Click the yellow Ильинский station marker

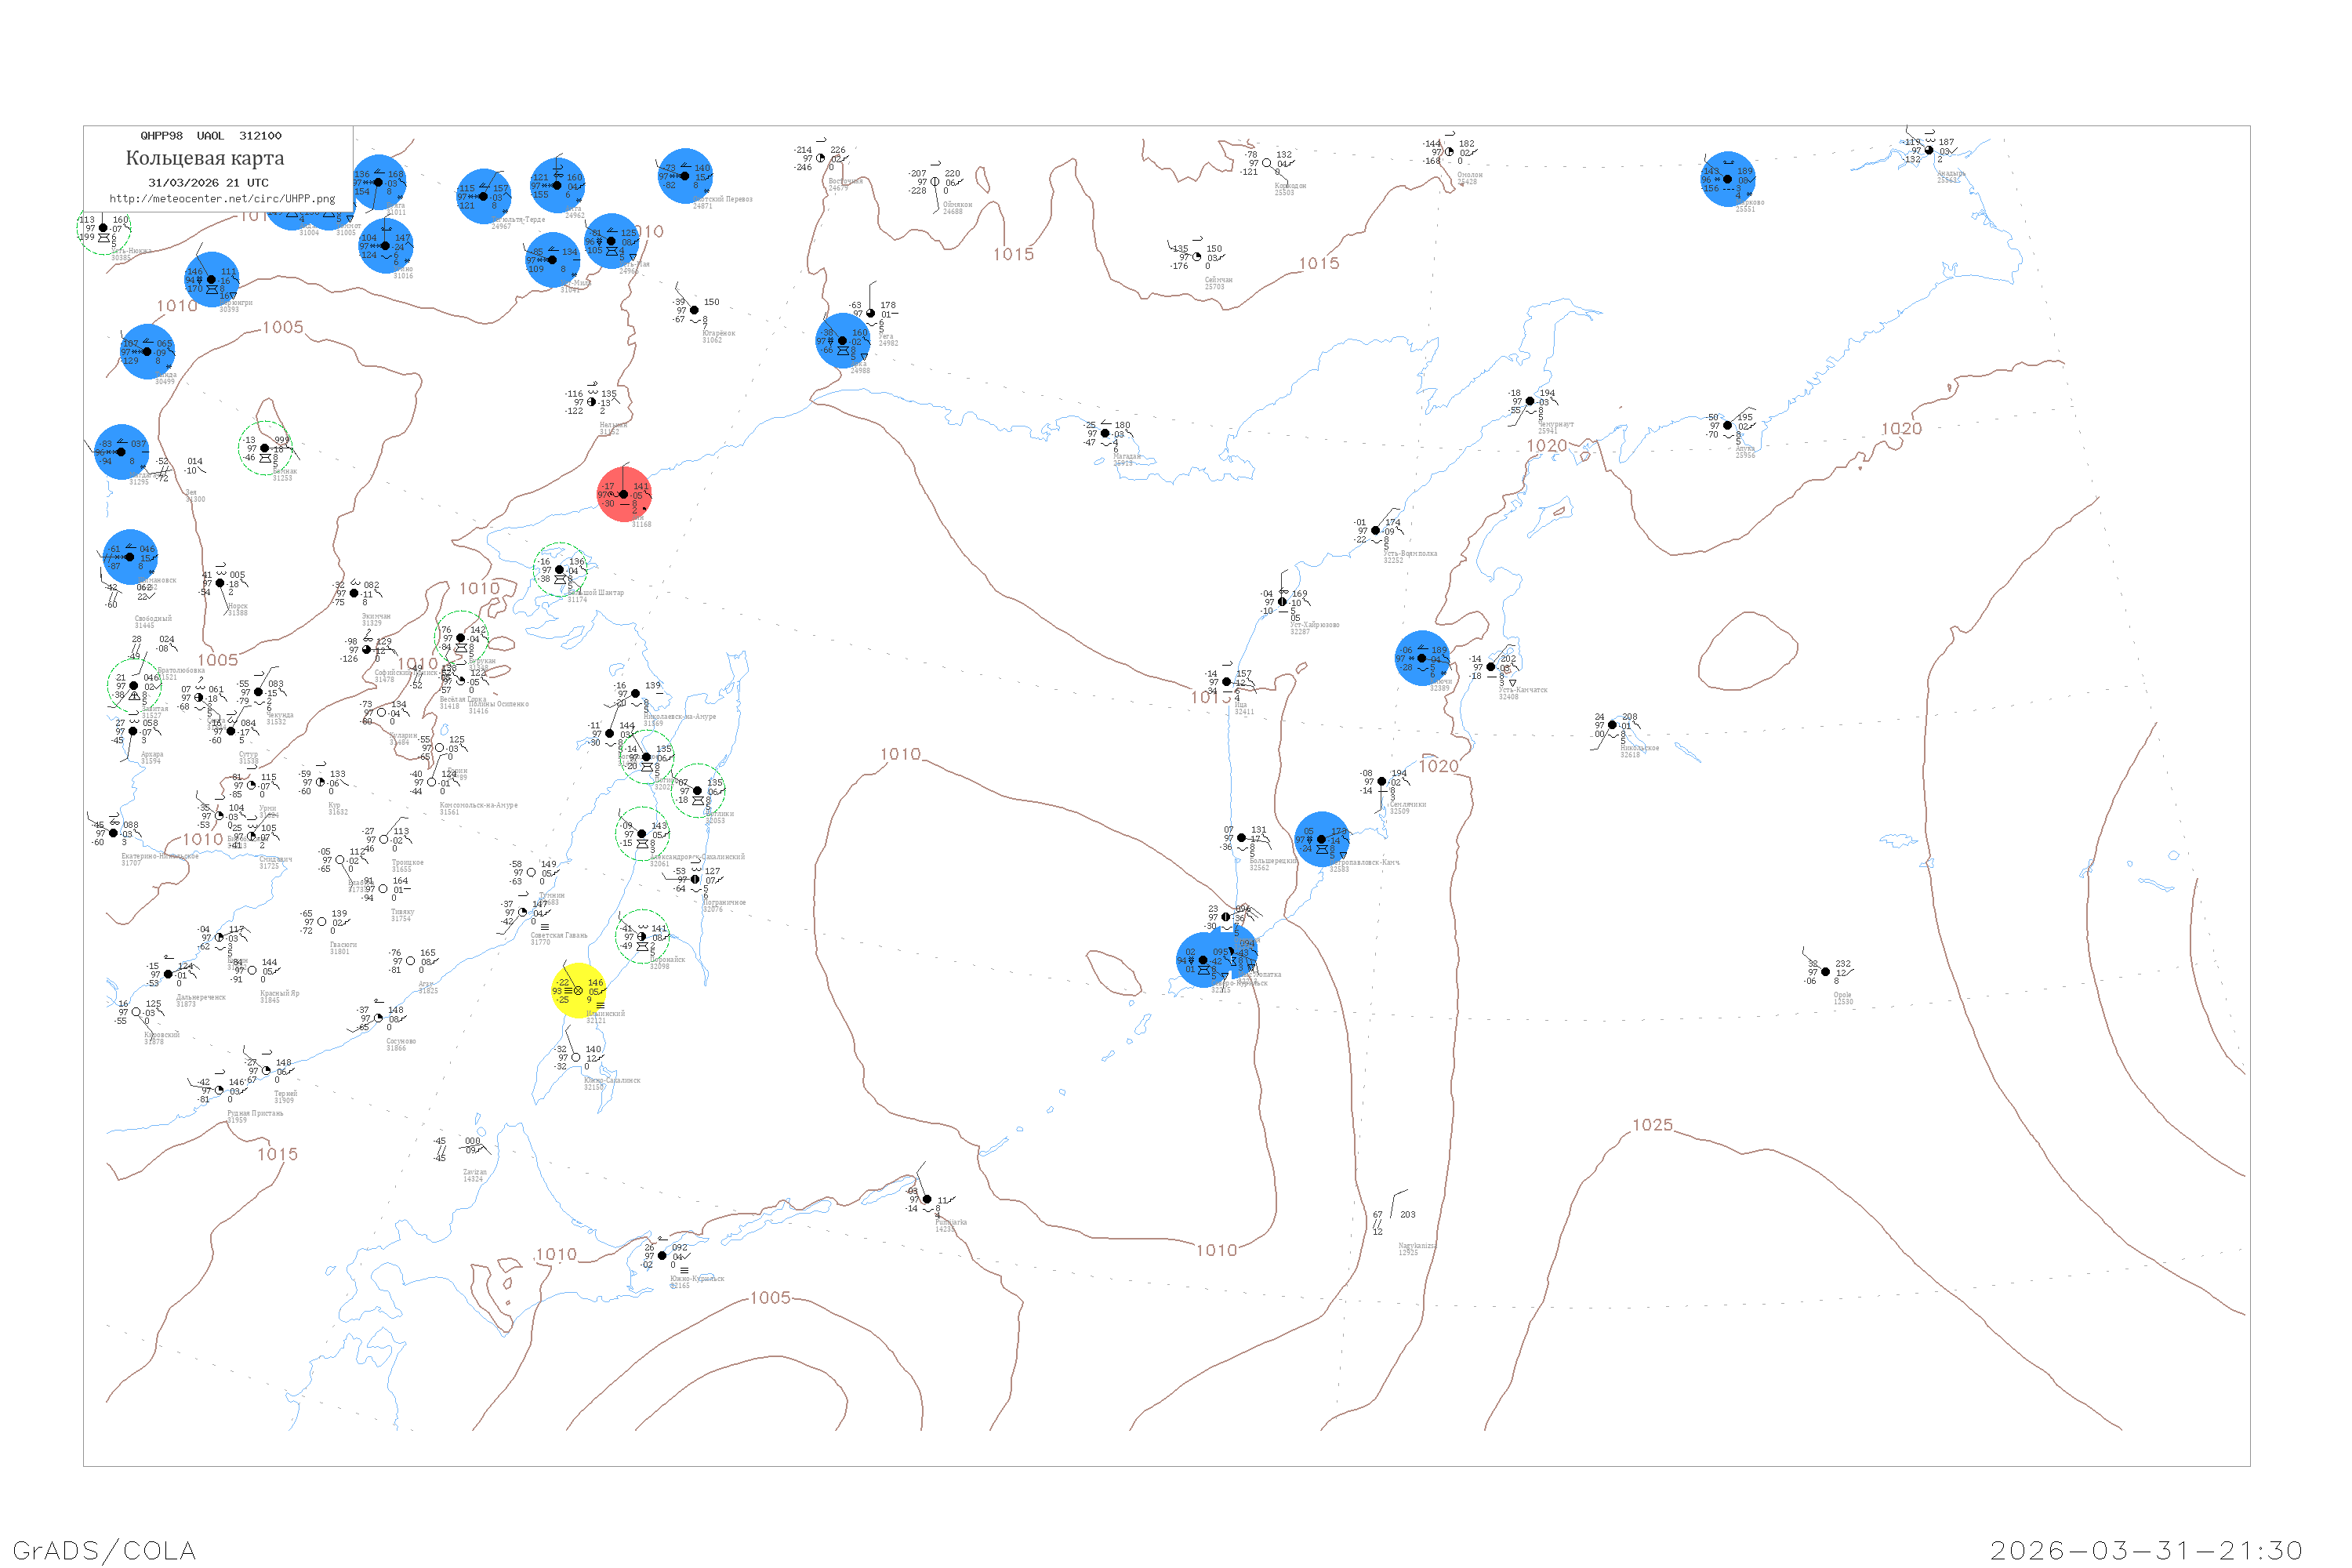(579, 991)
